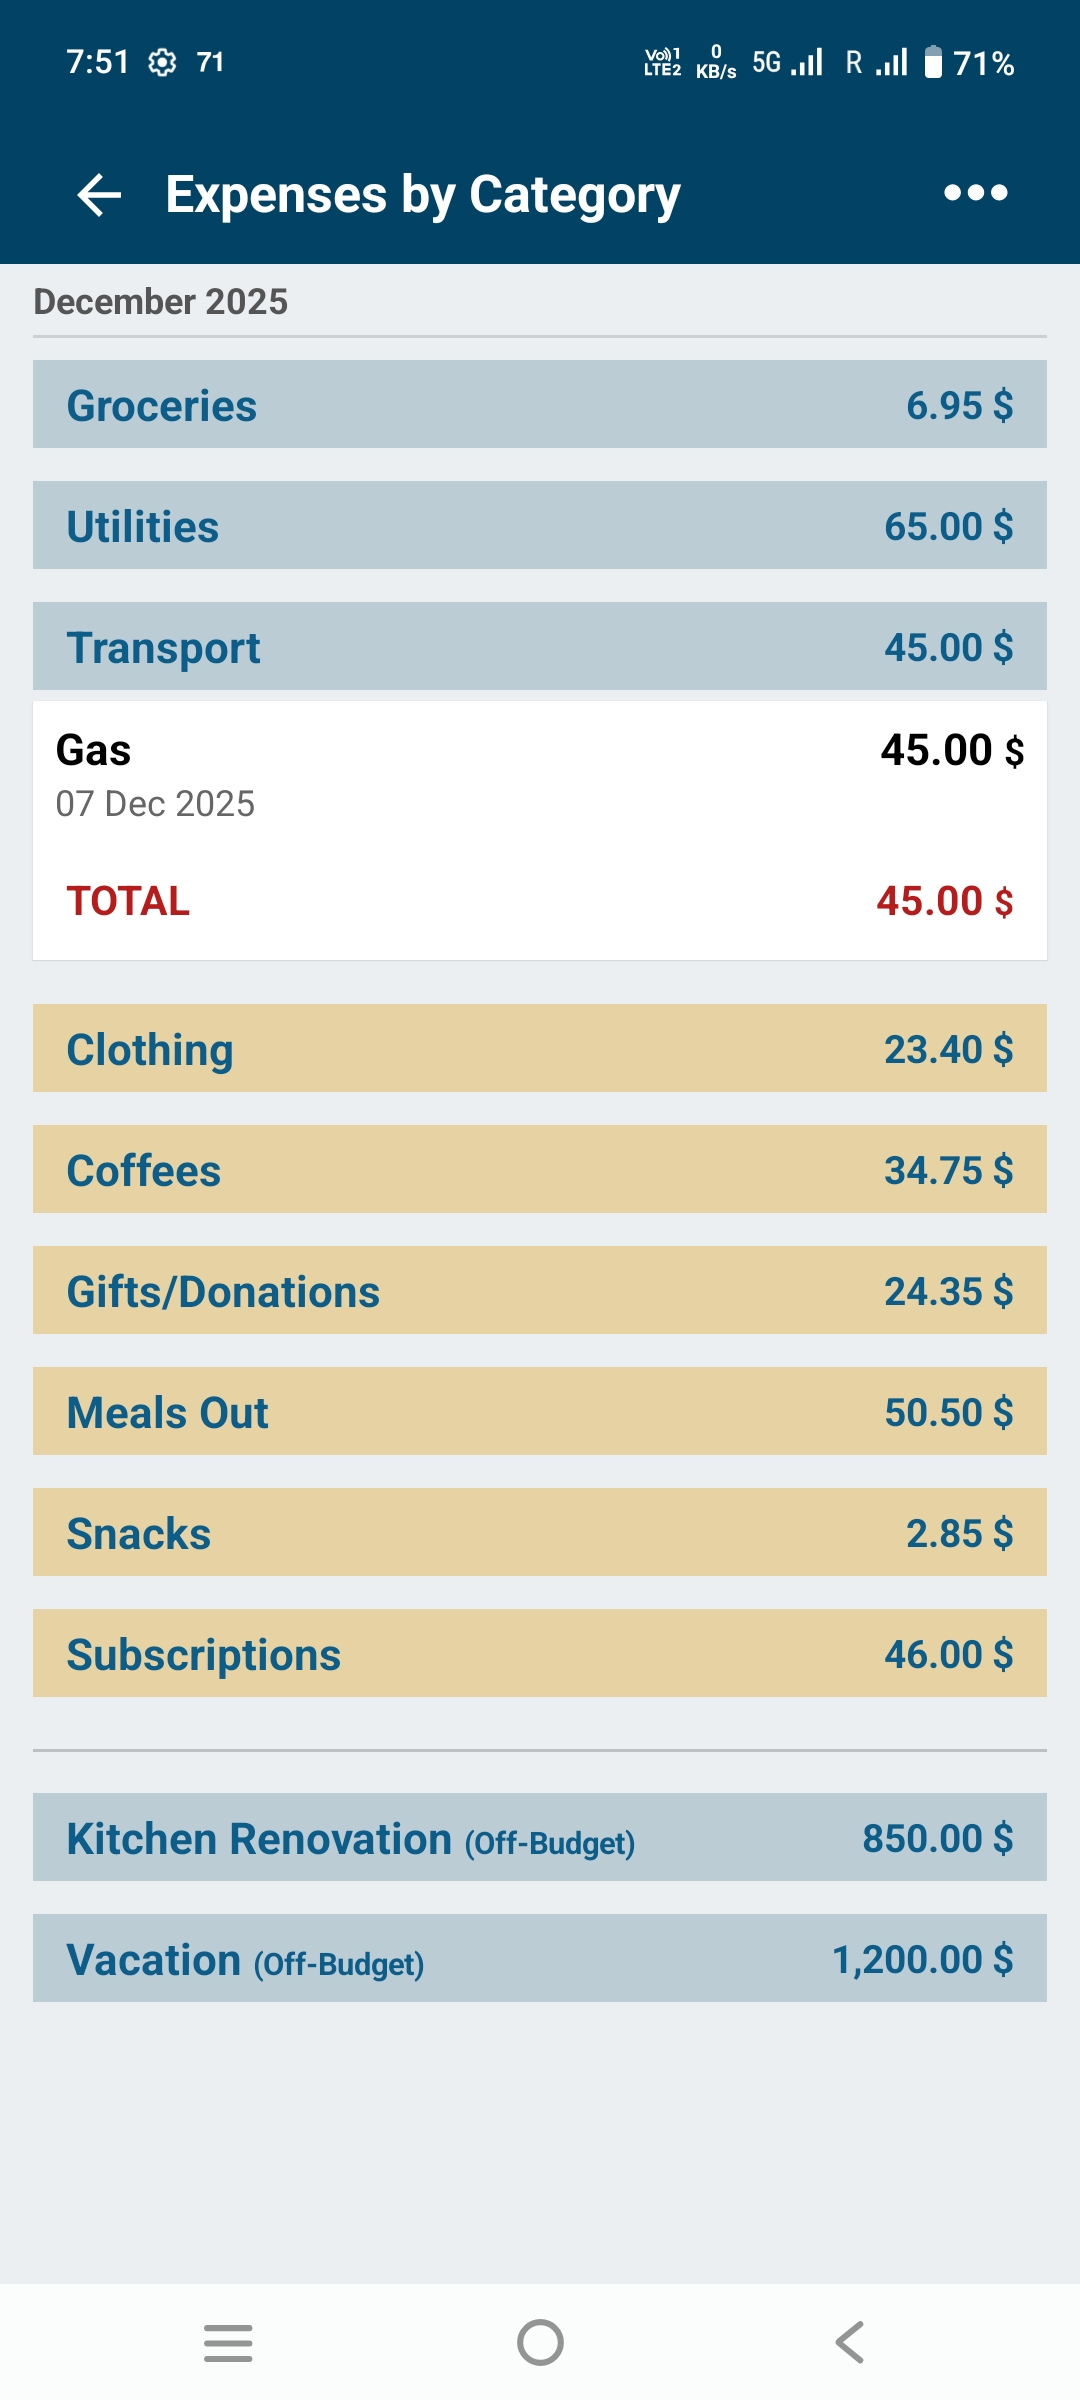
Task: Open the three-dots overflow menu
Action: [x=976, y=192]
